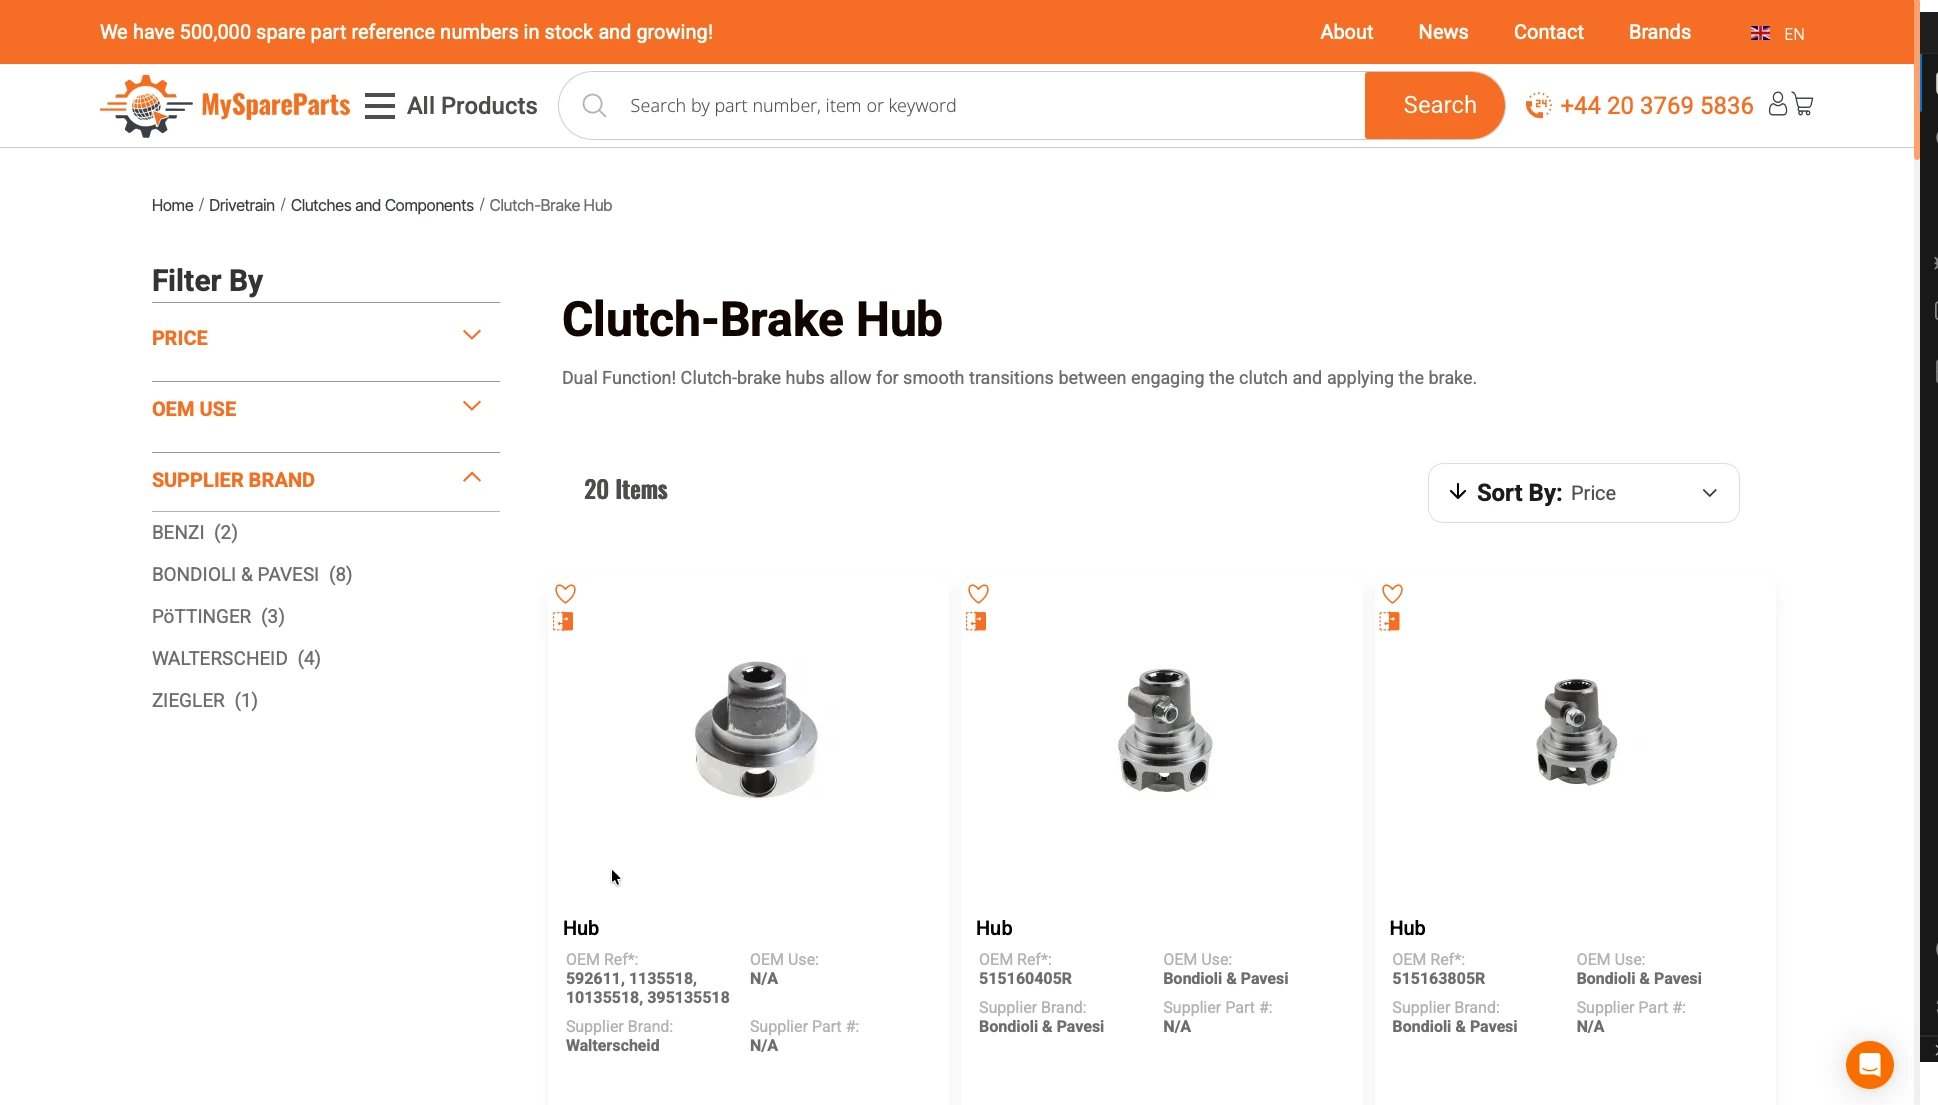Toggle the heart on the middle Hub product
The height and width of the screenshot is (1105, 1938).
(978, 593)
